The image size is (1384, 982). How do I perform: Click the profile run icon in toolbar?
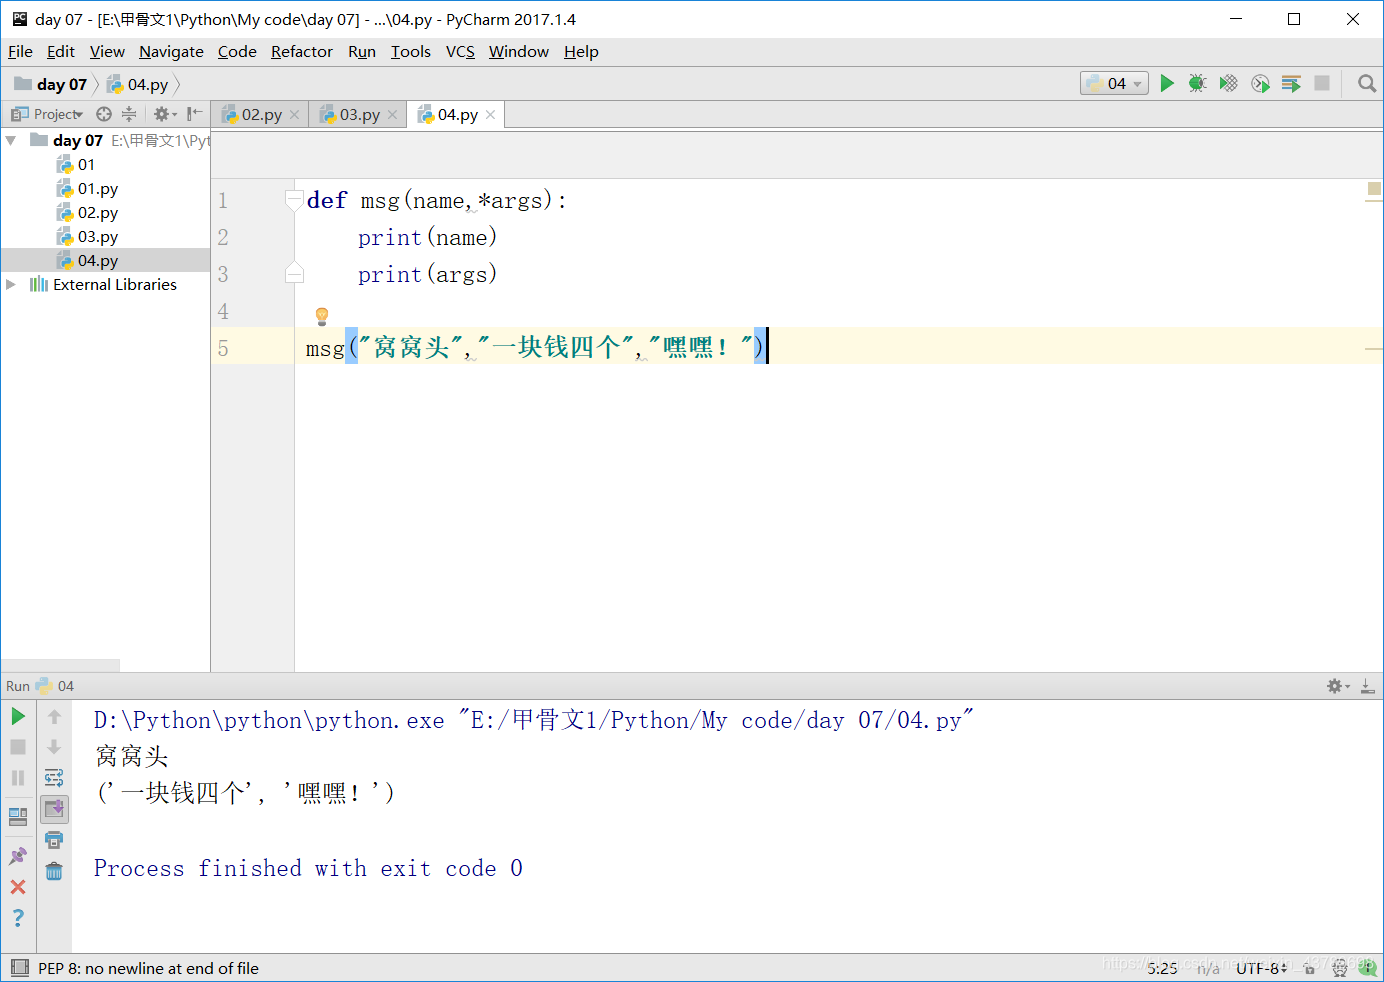click(1260, 84)
